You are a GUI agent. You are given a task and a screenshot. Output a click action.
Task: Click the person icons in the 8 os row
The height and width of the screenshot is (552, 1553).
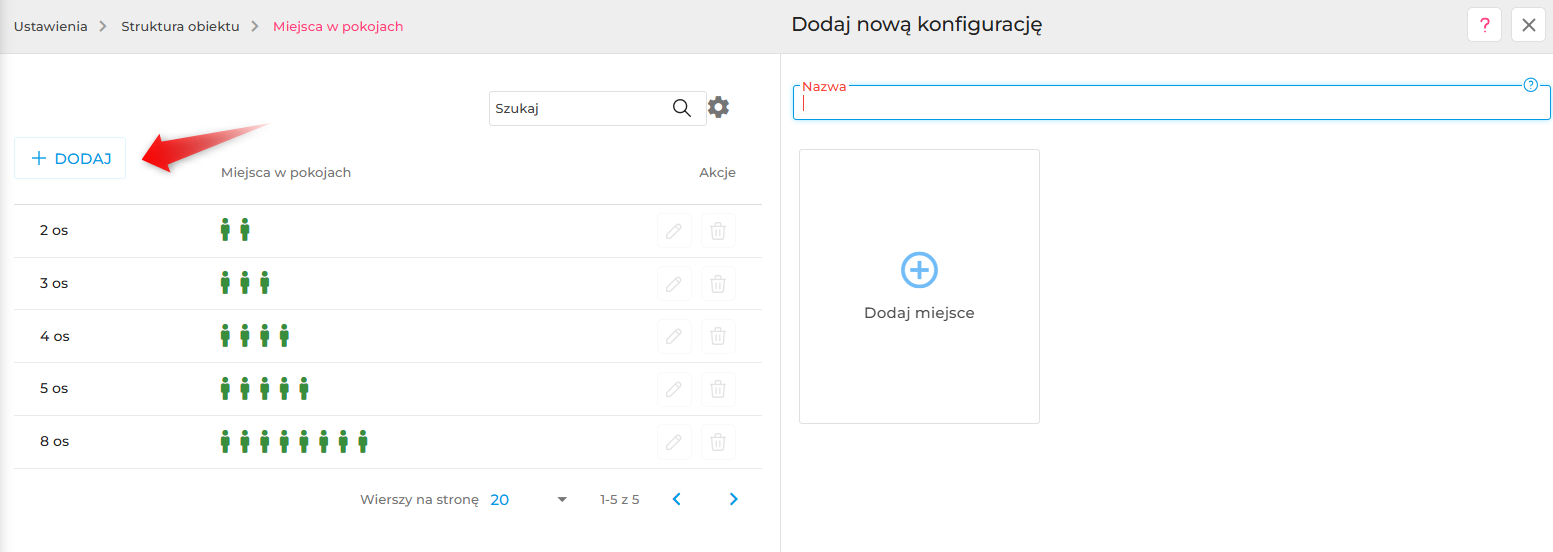click(295, 441)
